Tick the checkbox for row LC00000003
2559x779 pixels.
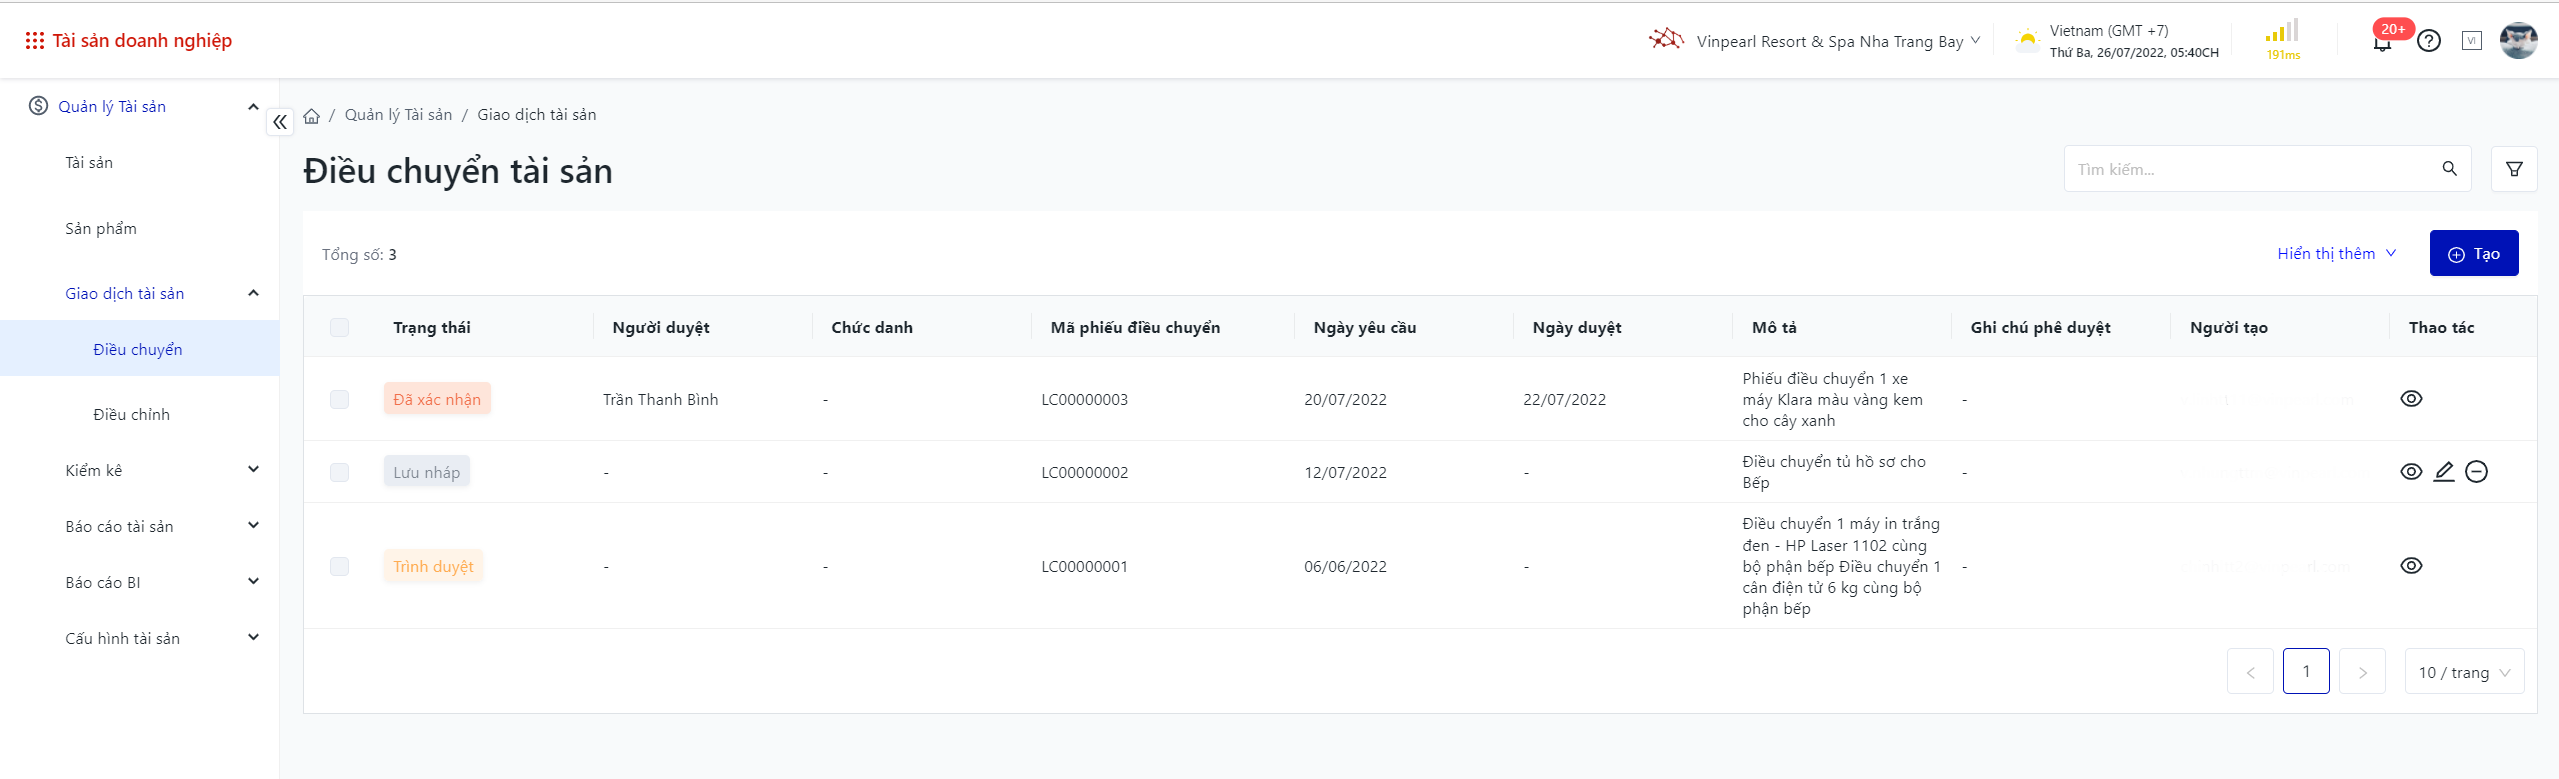coord(340,400)
